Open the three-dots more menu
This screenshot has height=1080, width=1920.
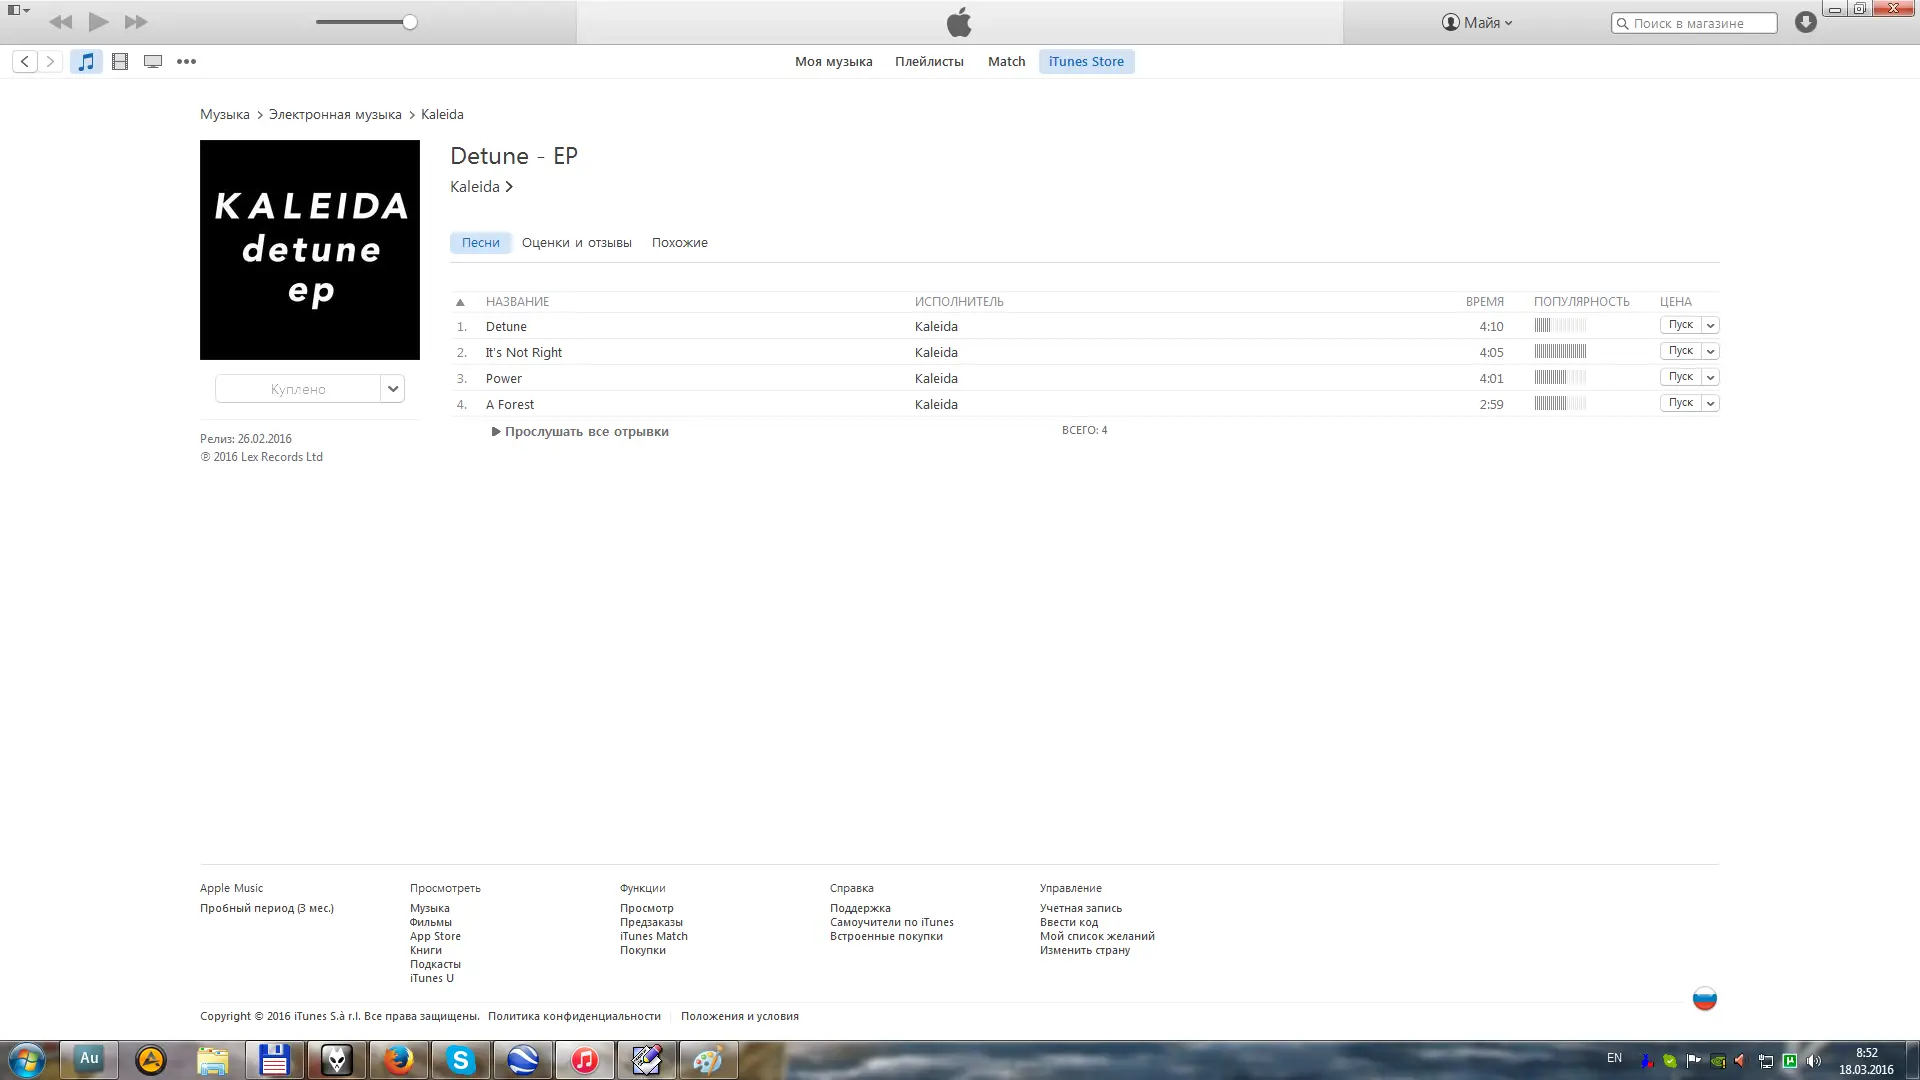point(186,61)
